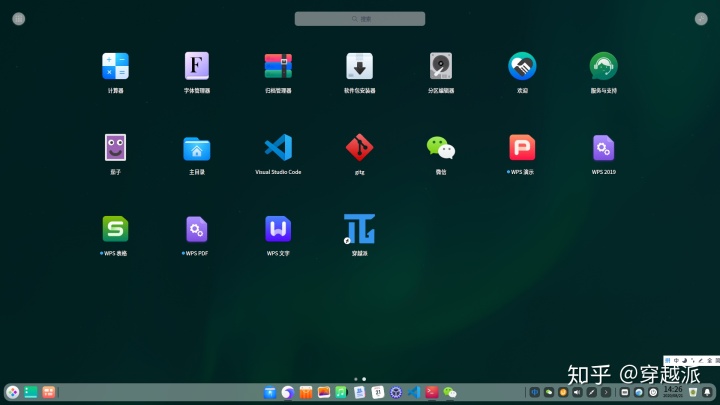Image resolution: width=720 pixels, height=405 pixels.
Task: Open the calendar icon in the dock
Action: pyautogui.click(x=377, y=393)
